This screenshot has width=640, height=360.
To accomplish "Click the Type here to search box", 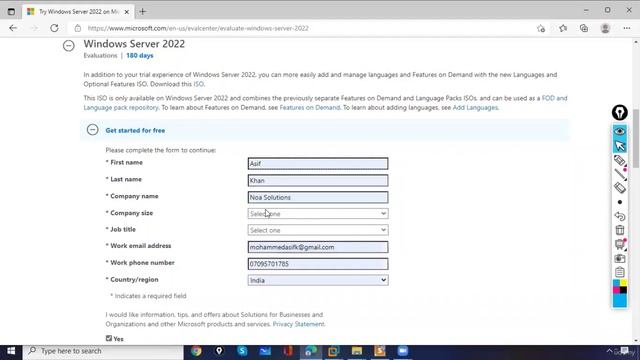I will point(103,351).
